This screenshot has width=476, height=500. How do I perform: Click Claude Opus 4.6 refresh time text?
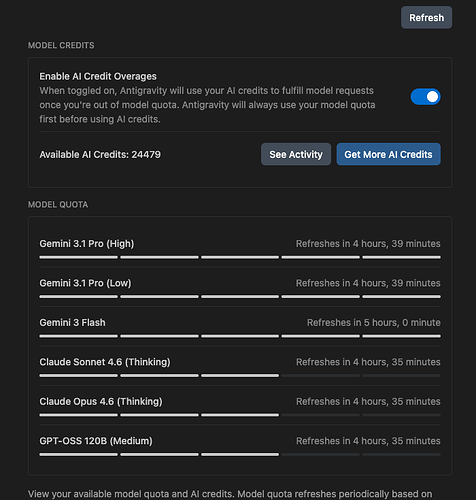click(368, 402)
